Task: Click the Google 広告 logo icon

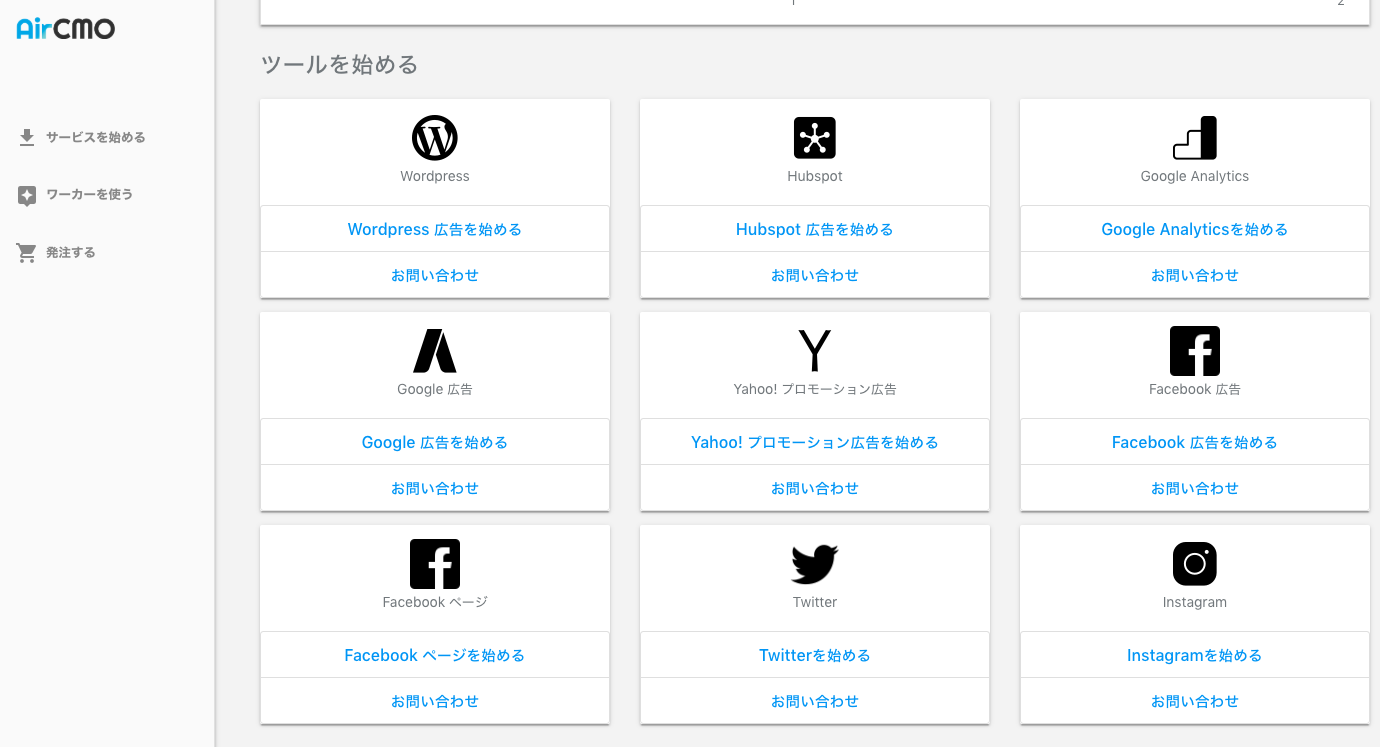Action: point(435,351)
